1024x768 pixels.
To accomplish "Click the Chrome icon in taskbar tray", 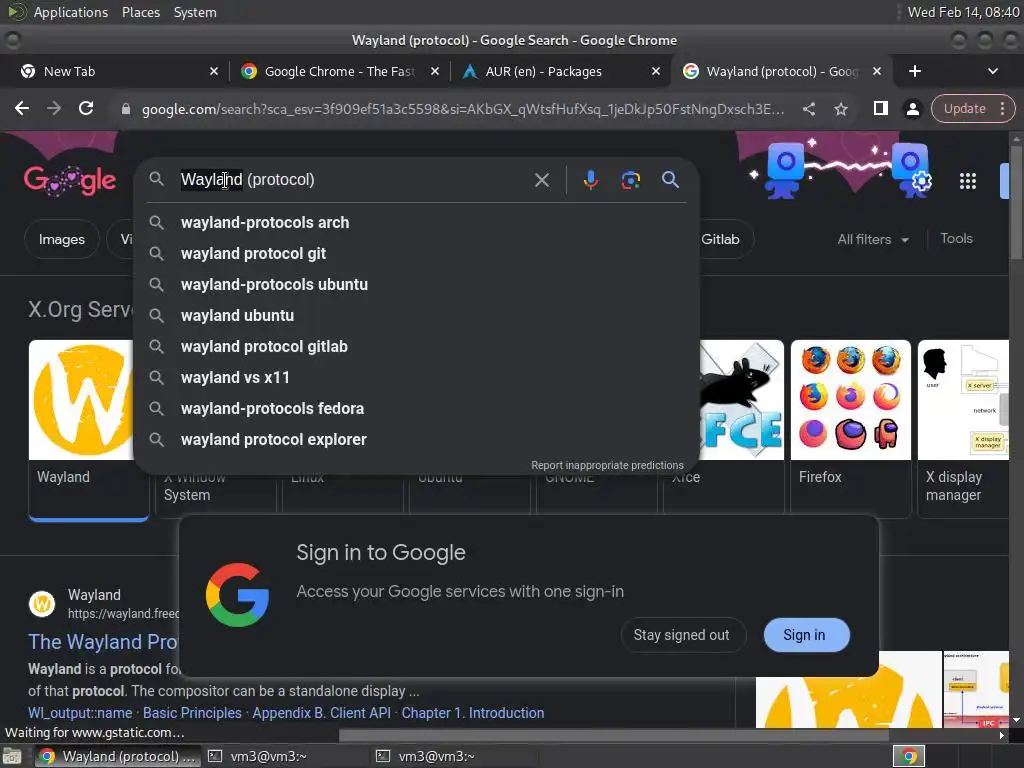I will click(909, 757).
